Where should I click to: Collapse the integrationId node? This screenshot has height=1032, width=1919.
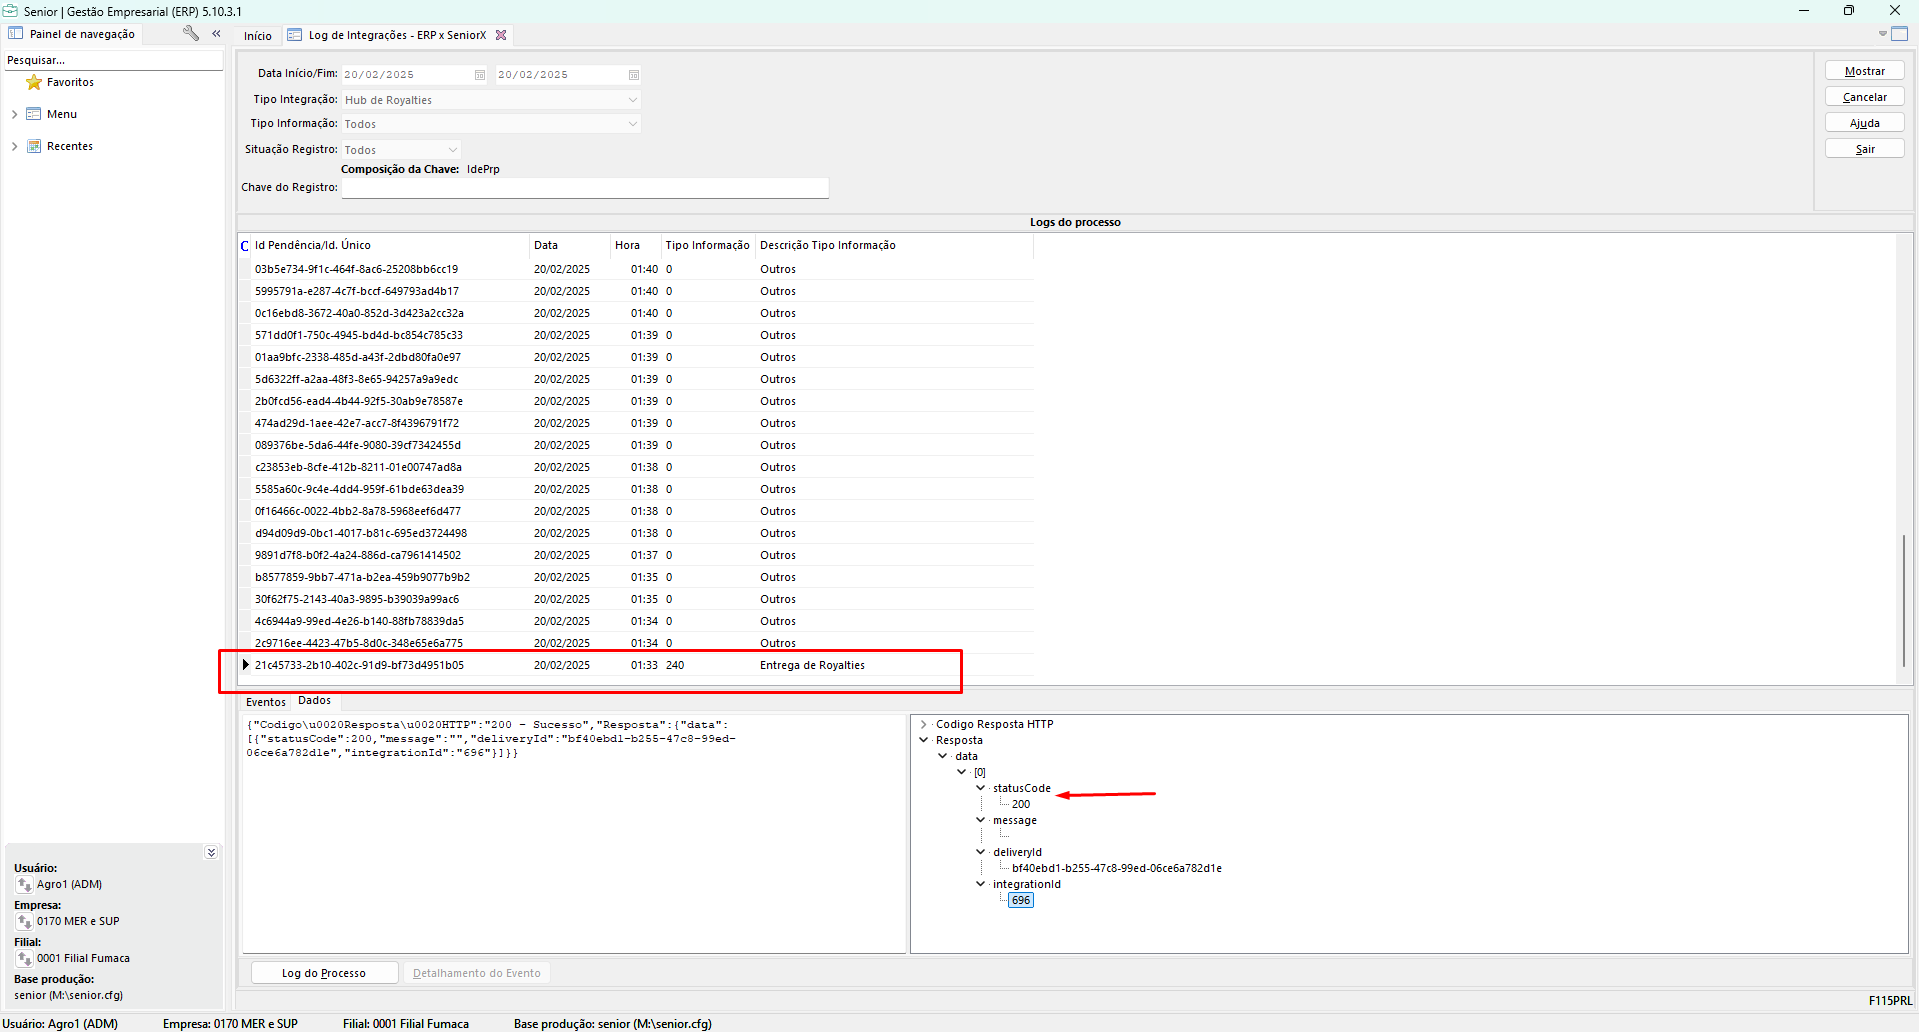point(980,885)
